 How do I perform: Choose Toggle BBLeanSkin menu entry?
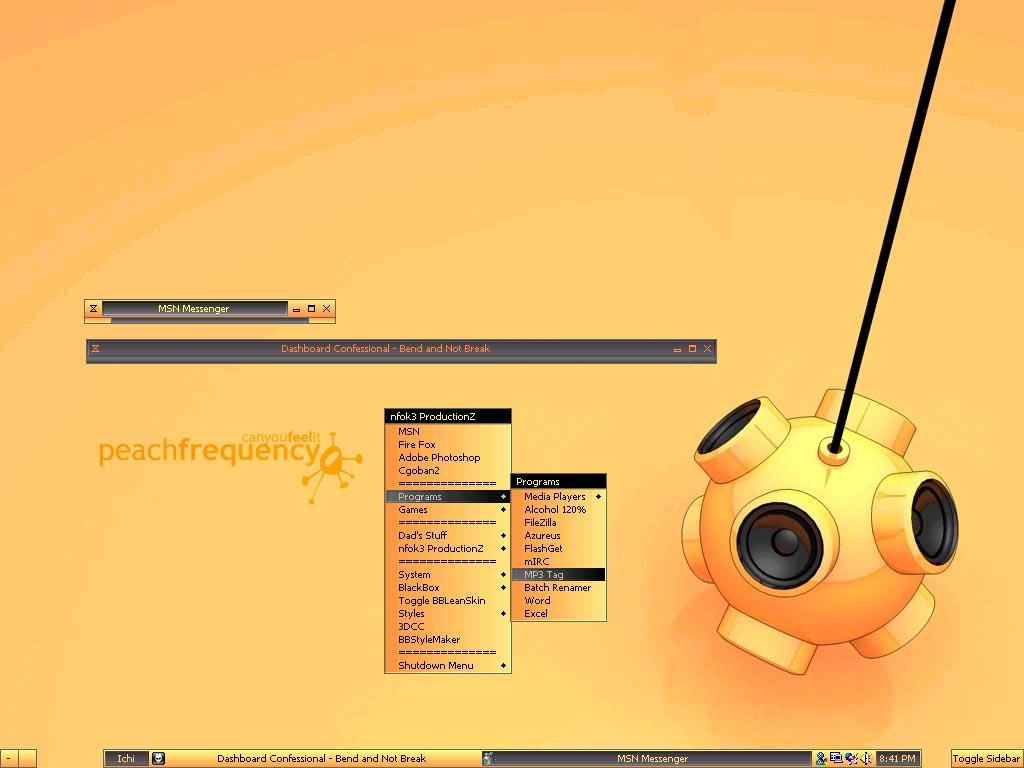click(x=448, y=601)
